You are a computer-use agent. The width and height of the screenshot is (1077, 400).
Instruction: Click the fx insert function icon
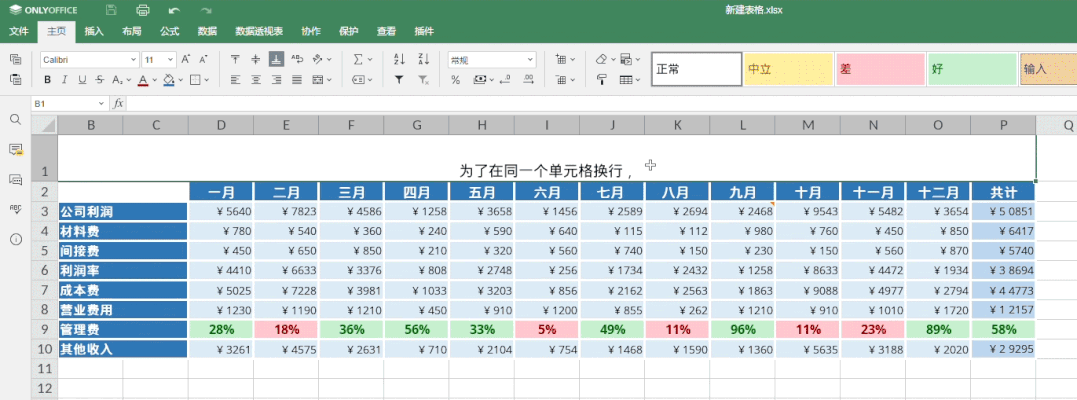click(x=118, y=103)
